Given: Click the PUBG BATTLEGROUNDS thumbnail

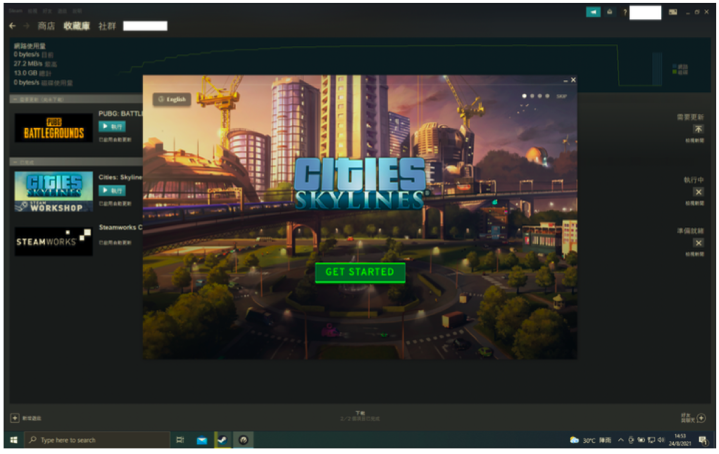Looking at the screenshot, I should (x=54, y=128).
